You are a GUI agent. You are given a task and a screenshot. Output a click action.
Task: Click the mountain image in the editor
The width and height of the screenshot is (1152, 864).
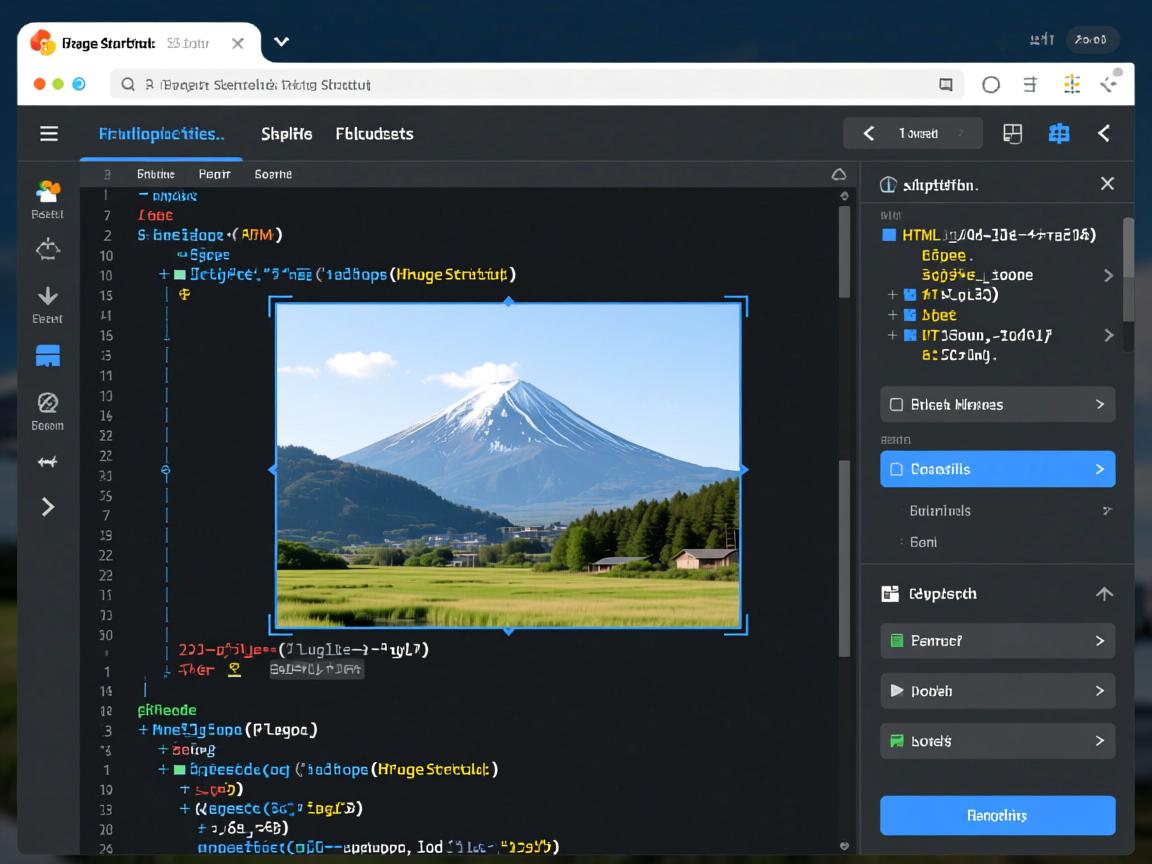click(508, 466)
